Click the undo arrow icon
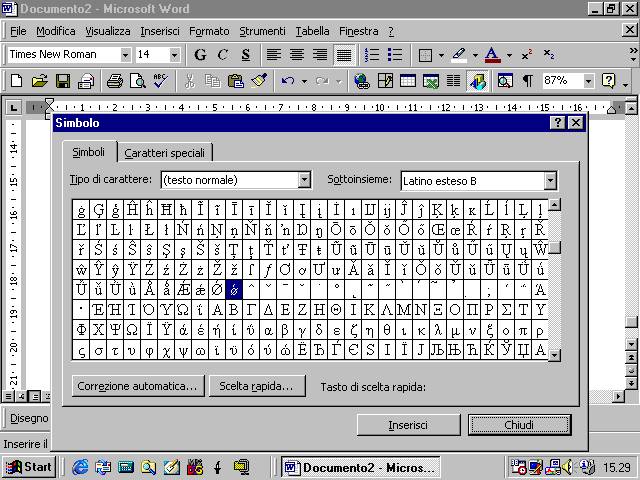Screen dimensions: 640x480 tap(288, 81)
